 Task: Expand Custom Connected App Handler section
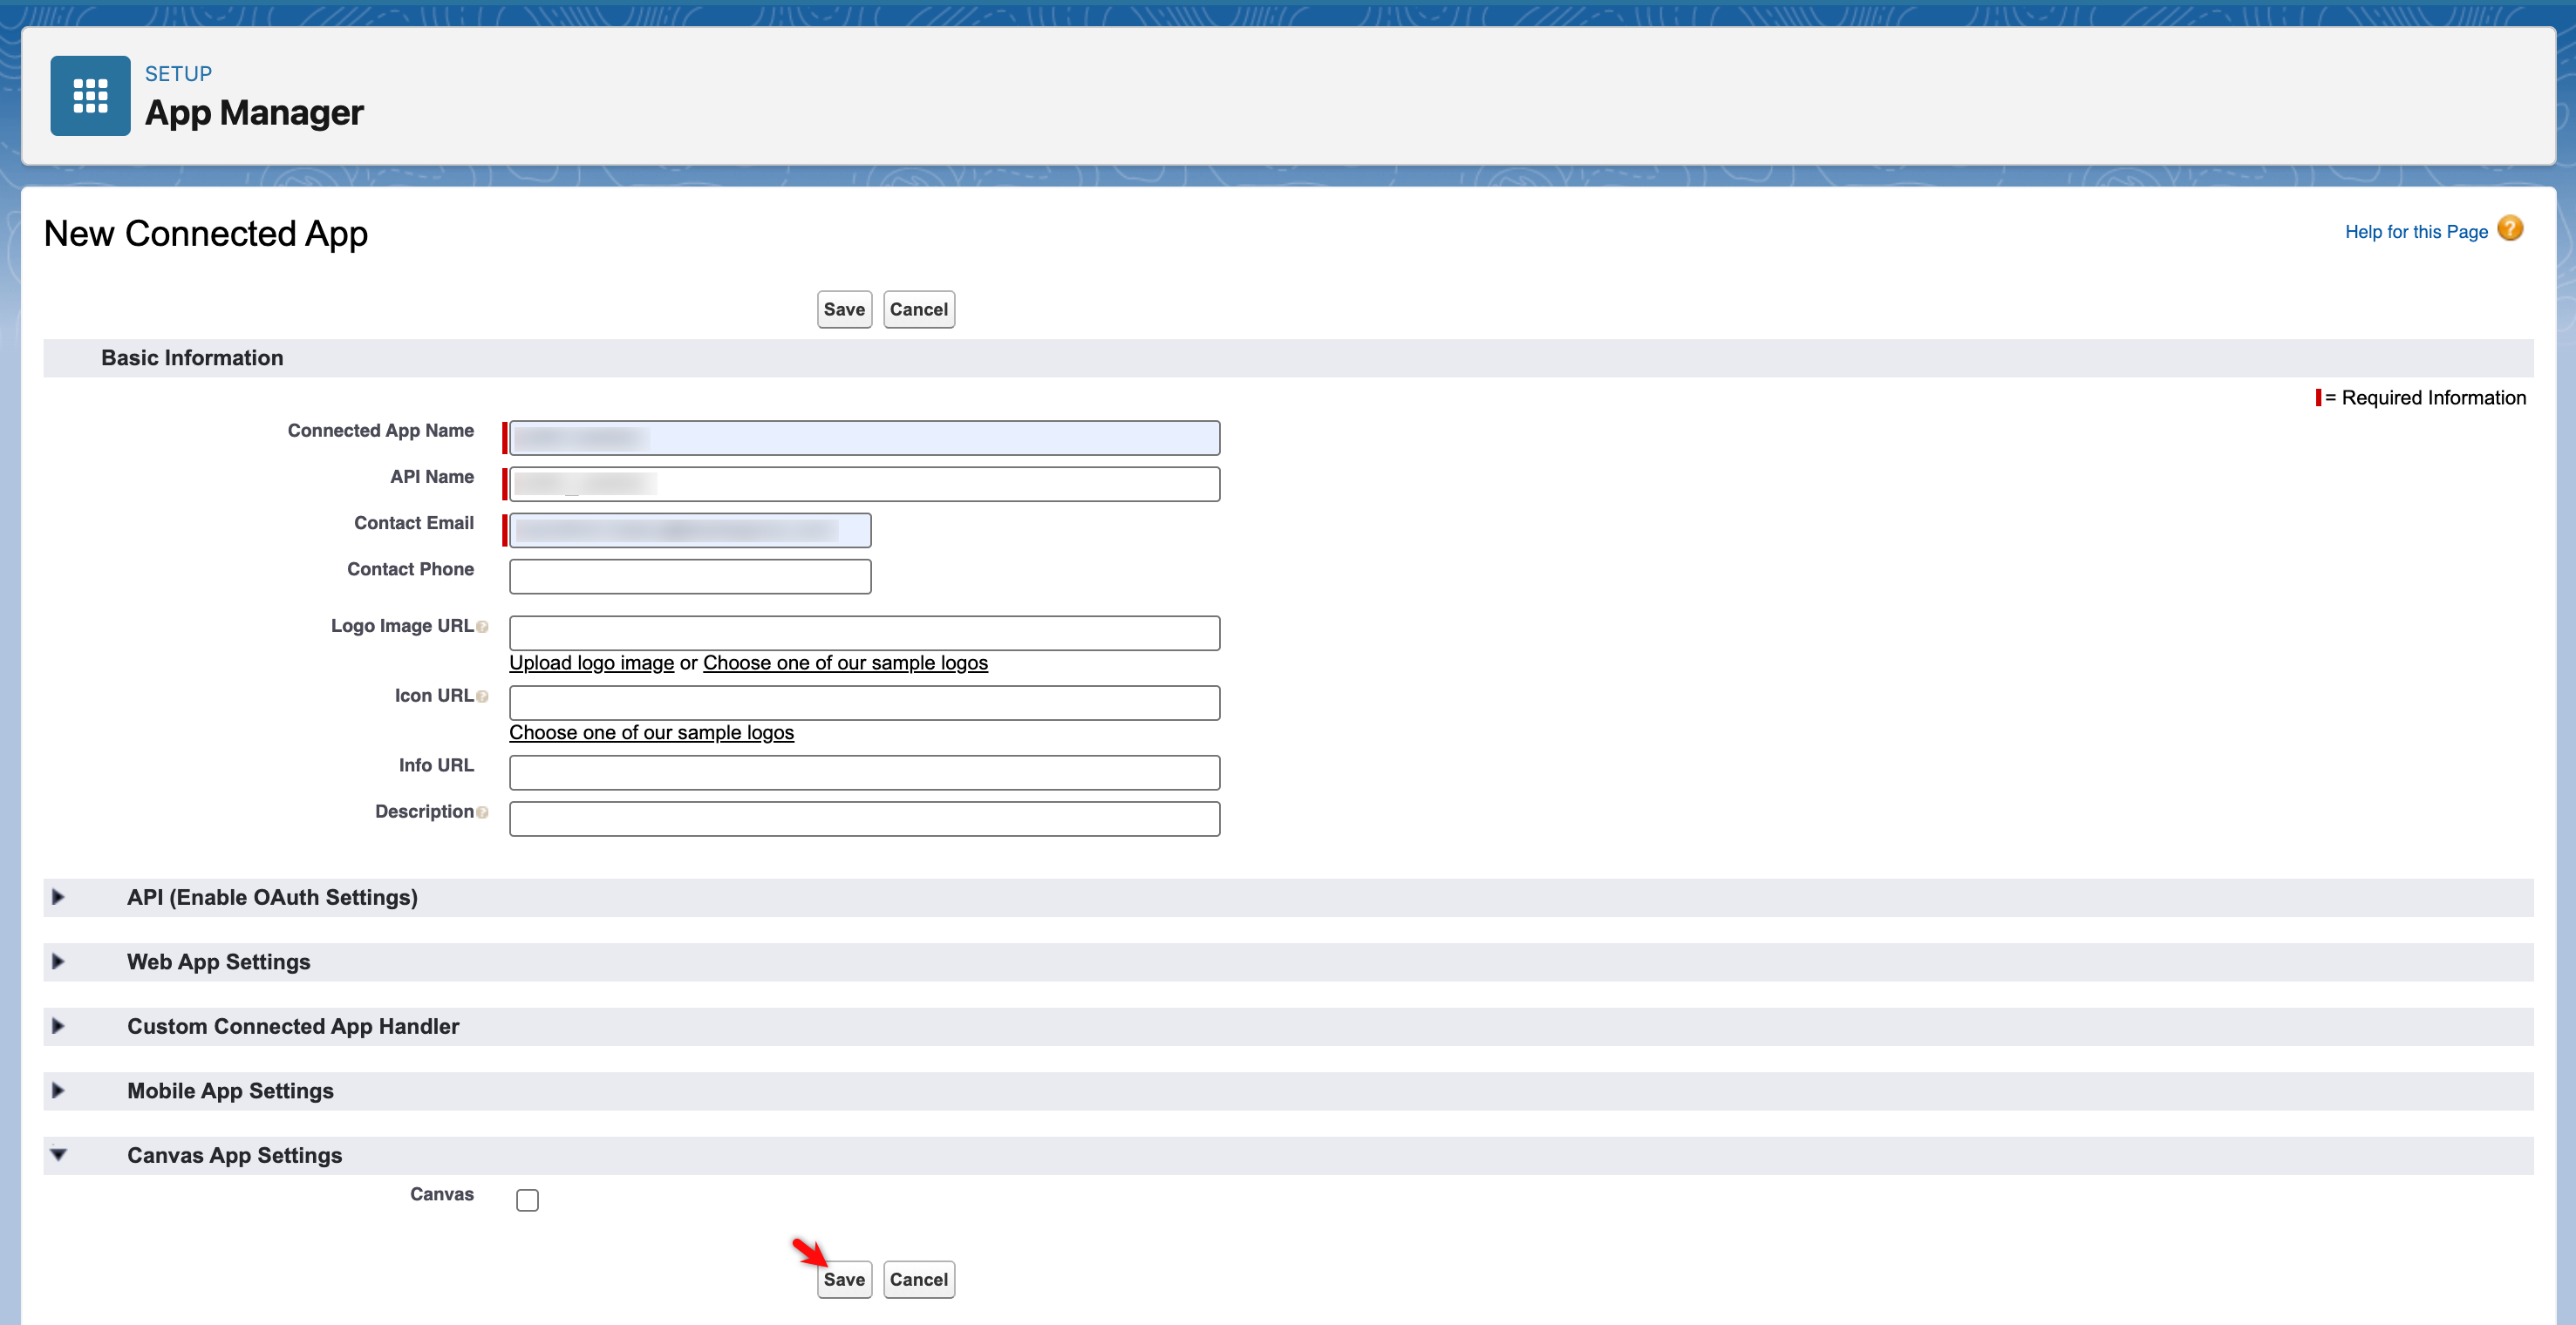pos(58,1026)
